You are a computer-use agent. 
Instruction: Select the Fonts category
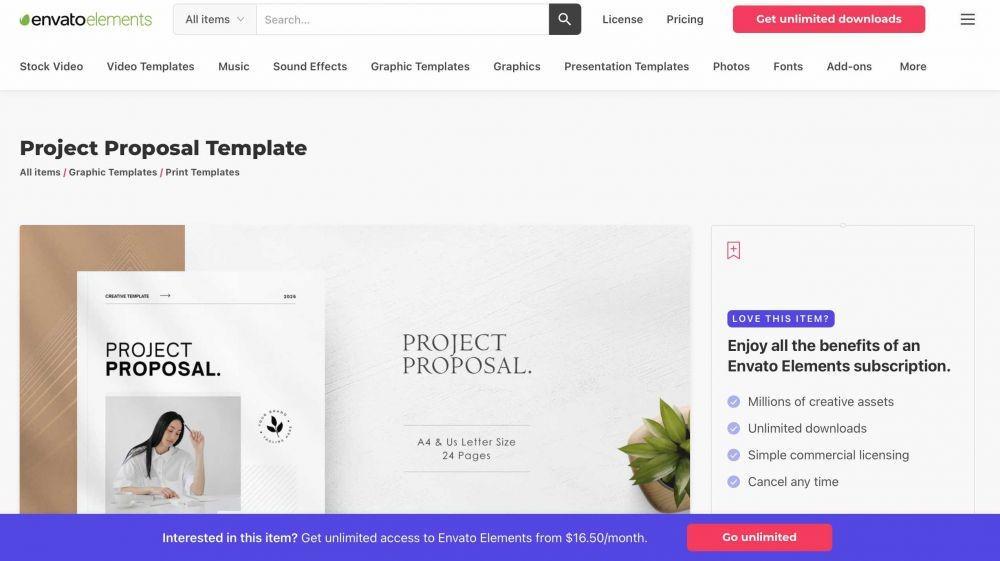788,66
